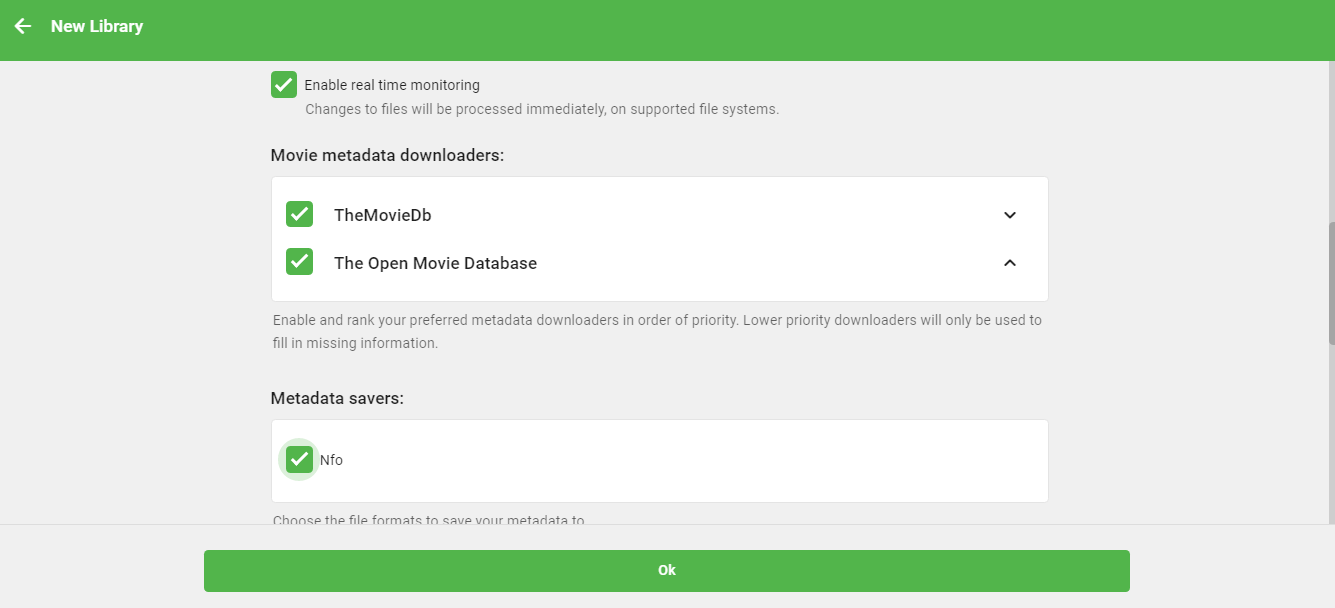Select the 'Metadata savers' heading
The image size is (1335, 608).
click(337, 398)
